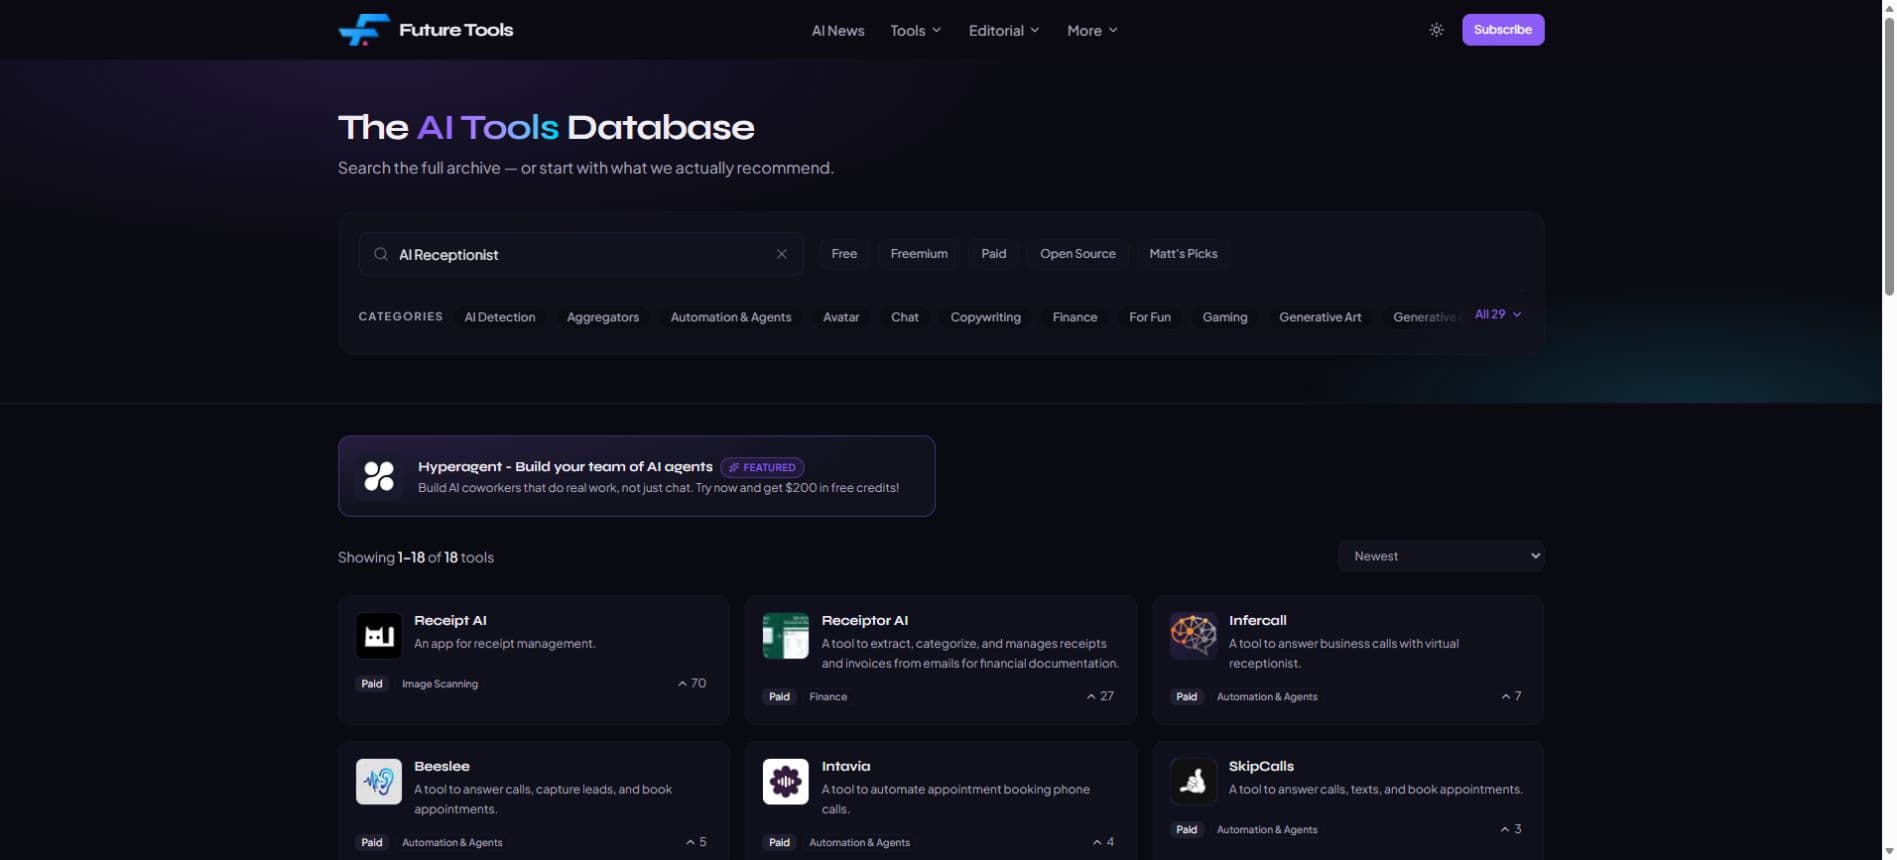The height and width of the screenshot is (860, 1897).
Task: Open the More navigation dropdown
Action: coord(1092,30)
